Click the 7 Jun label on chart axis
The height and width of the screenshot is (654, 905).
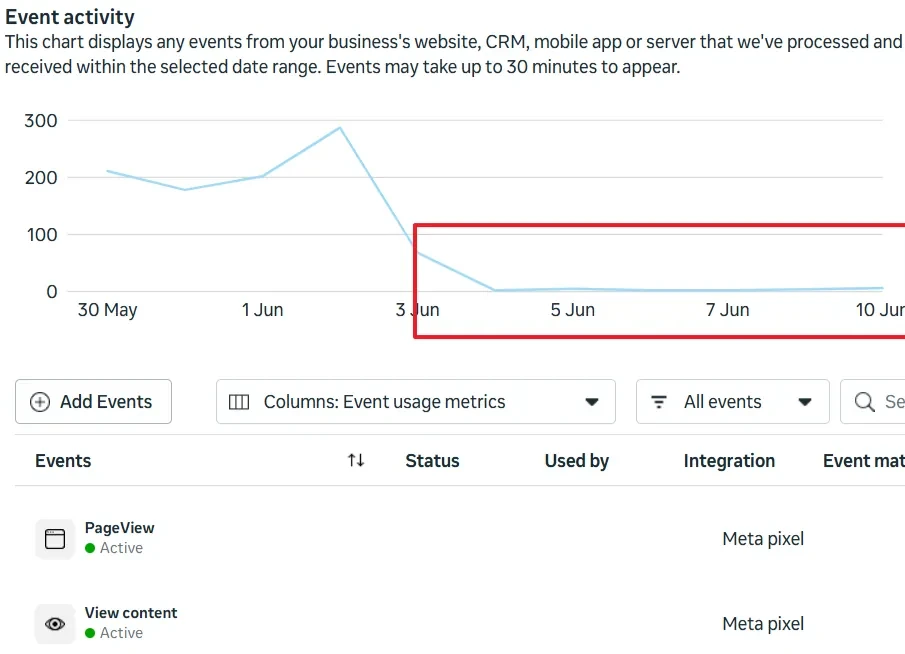click(727, 310)
